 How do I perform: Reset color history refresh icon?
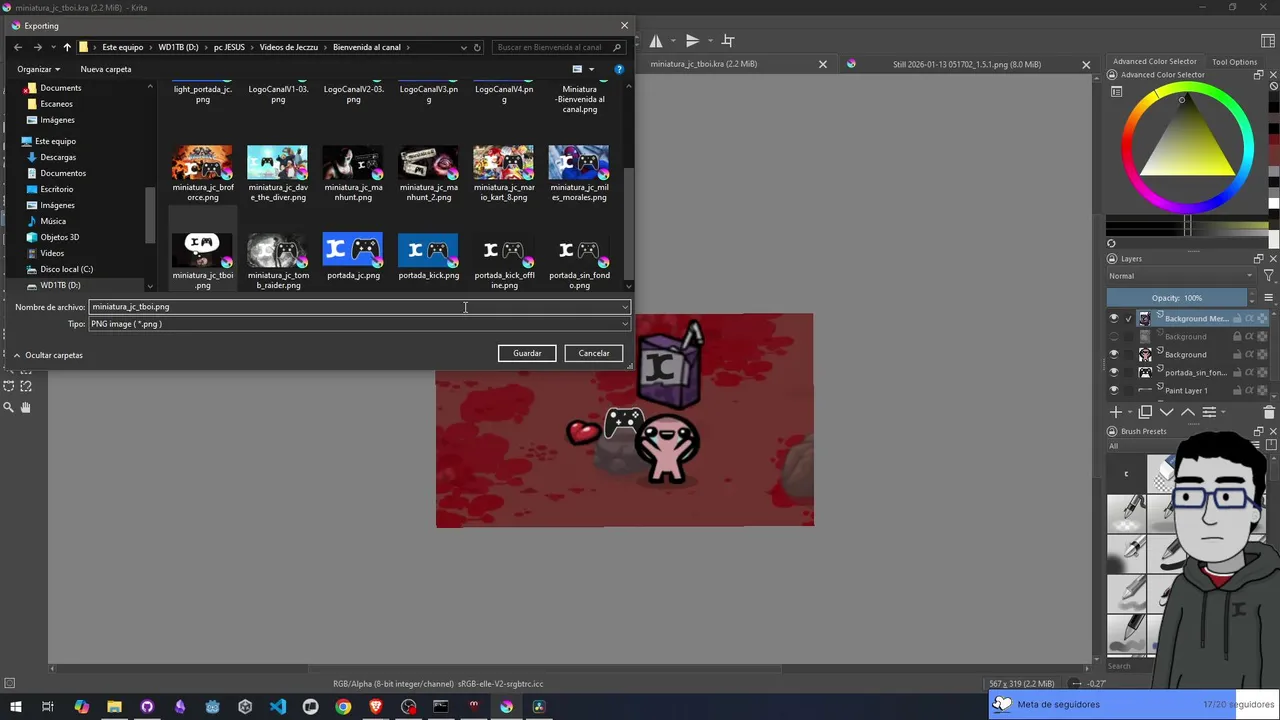point(1111,243)
